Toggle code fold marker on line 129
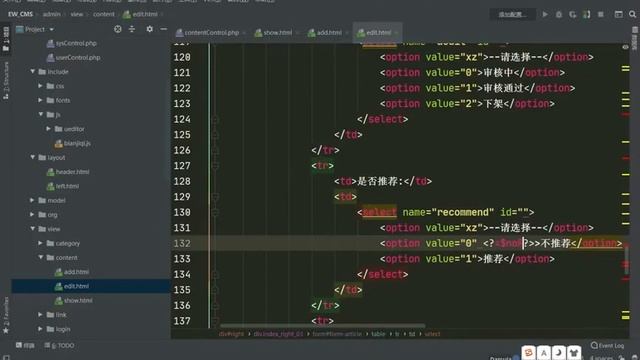The height and width of the screenshot is (360, 640). (215, 197)
